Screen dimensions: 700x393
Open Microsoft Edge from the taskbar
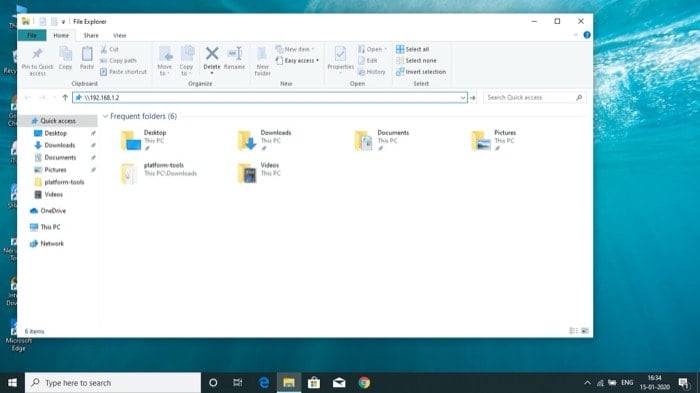[x=264, y=383]
